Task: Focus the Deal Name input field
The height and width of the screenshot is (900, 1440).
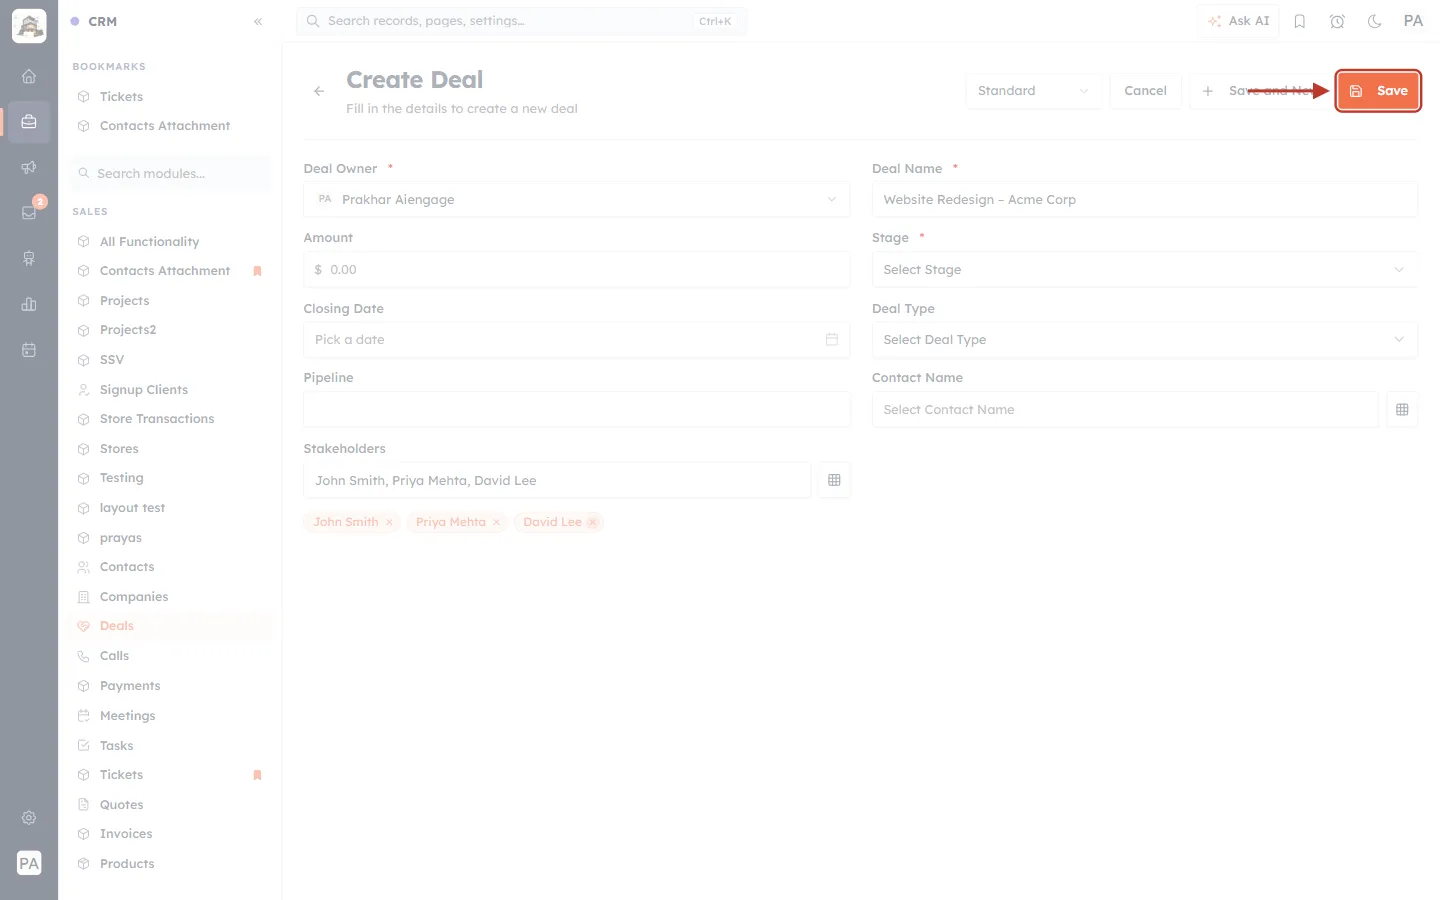Action: (x=1145, y=199)
